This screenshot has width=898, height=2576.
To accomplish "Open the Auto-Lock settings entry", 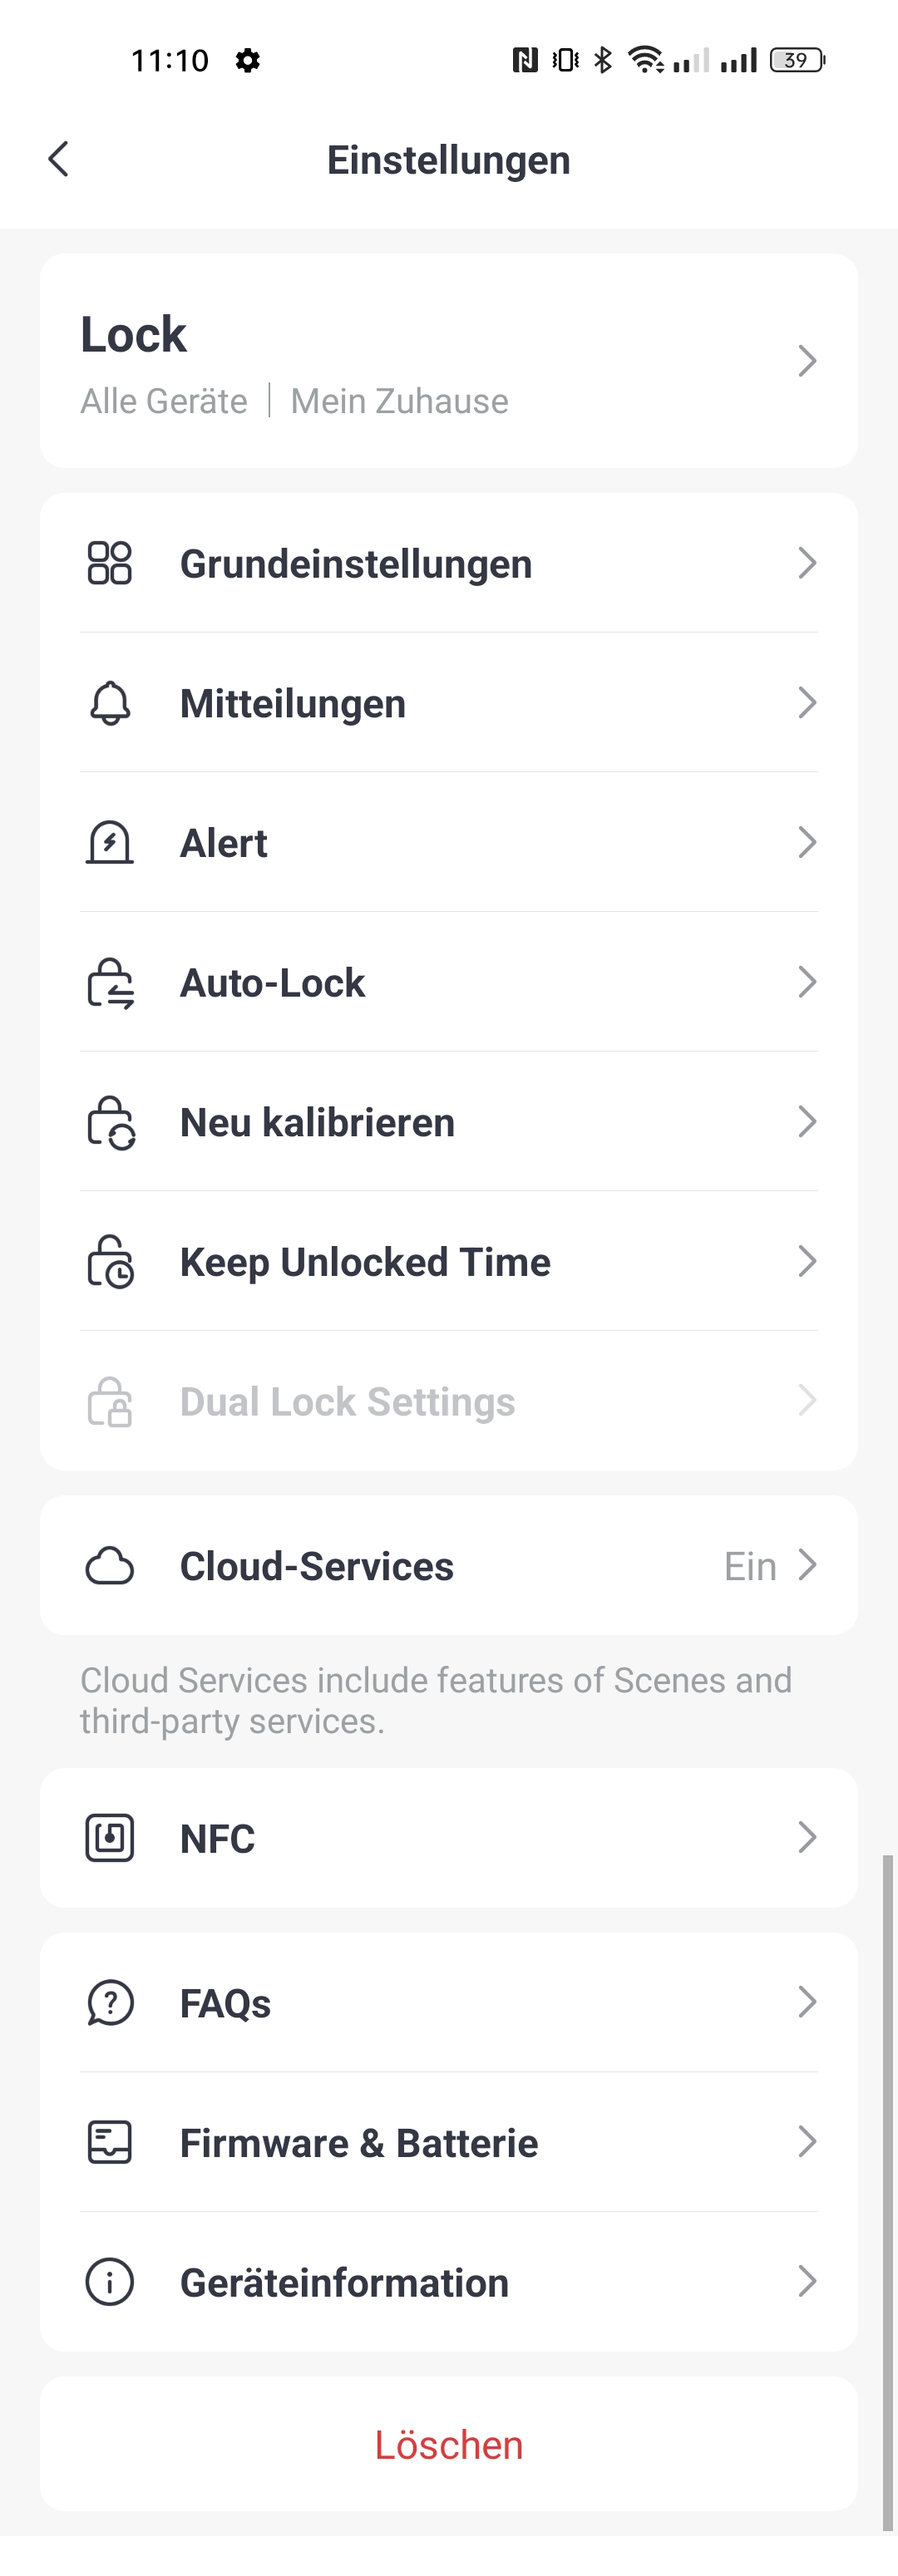I will click(x=449, y=982).
